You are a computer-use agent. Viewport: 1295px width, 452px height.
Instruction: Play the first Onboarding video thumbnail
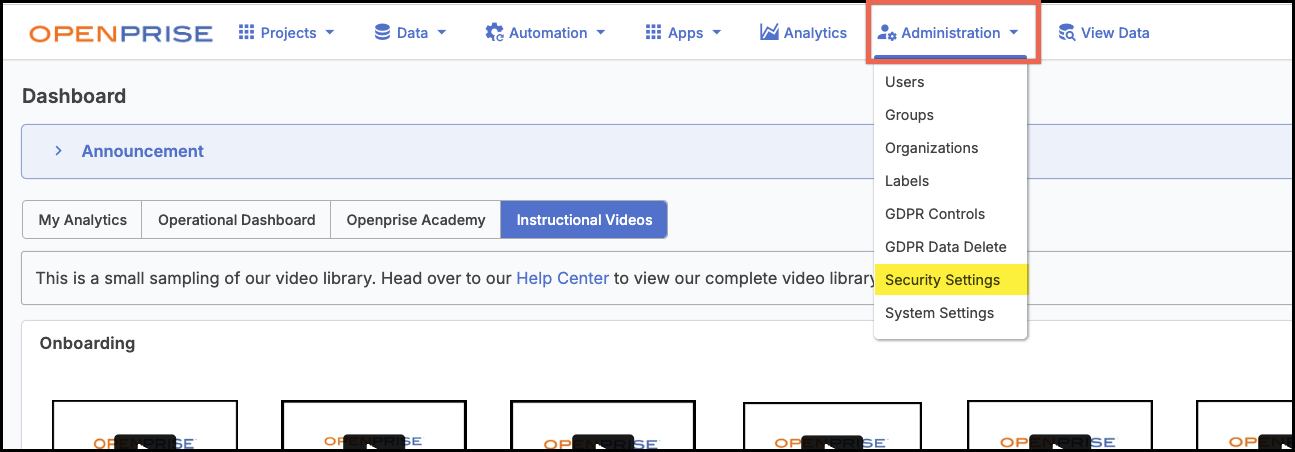point(145,426)
